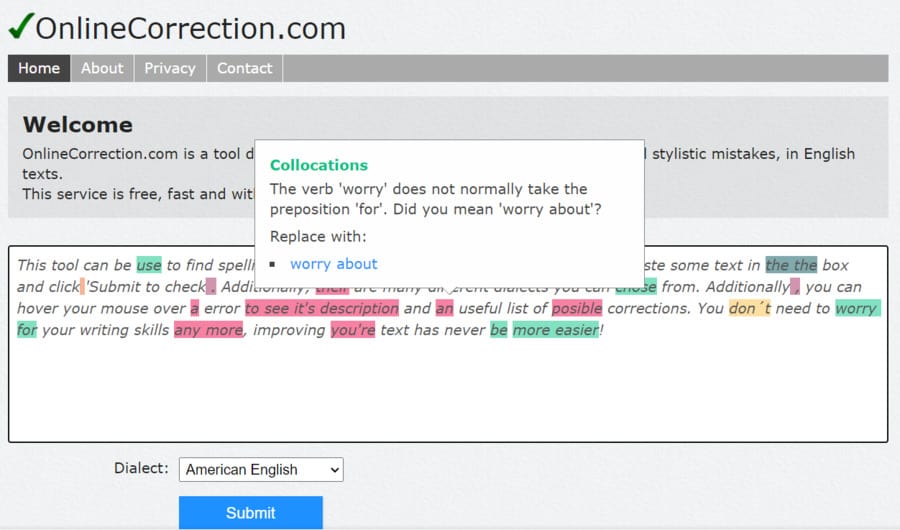Click the misspelled word 'posible'
Screen dimensions: 900x530
pos(577,308)
